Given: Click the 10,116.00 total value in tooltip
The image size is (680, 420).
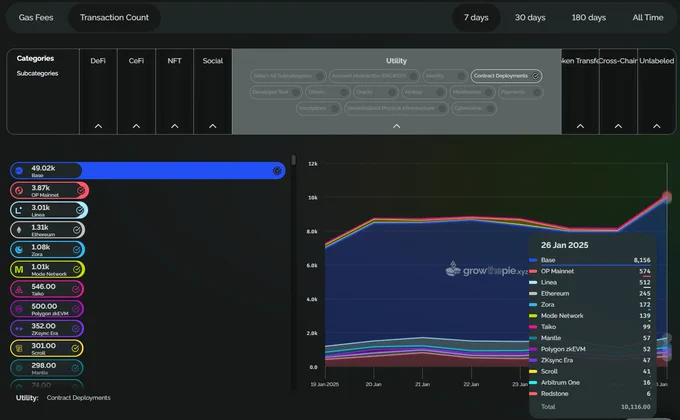Looking at the screenshot, I should point(636,407).
